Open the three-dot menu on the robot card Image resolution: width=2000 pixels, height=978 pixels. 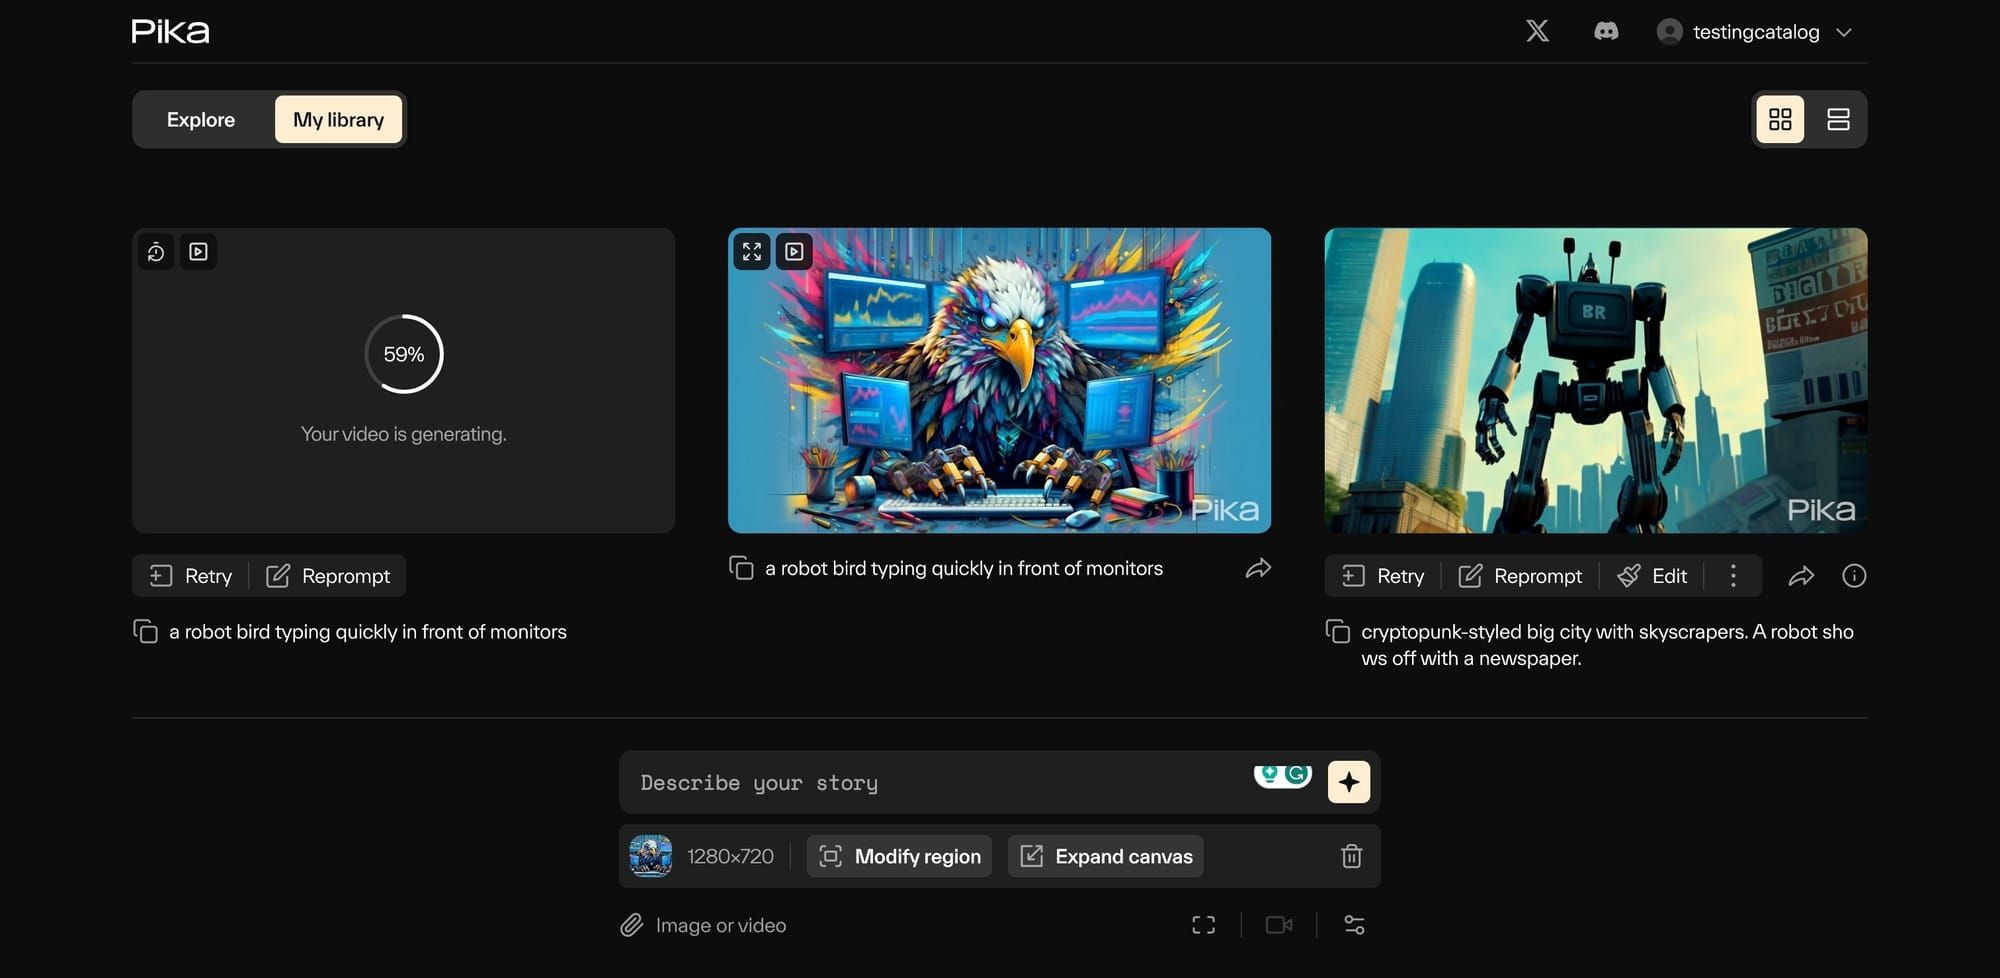click(x=1733, y=576)
